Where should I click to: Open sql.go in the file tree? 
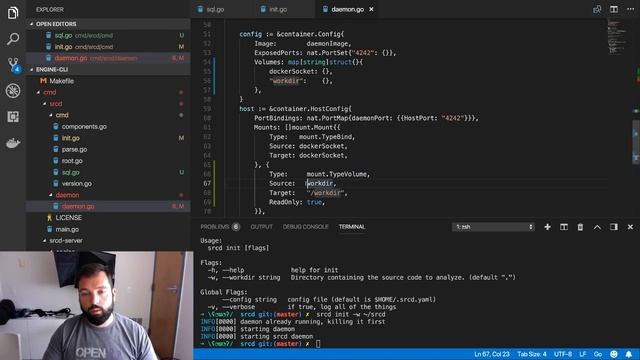[108, 172]
